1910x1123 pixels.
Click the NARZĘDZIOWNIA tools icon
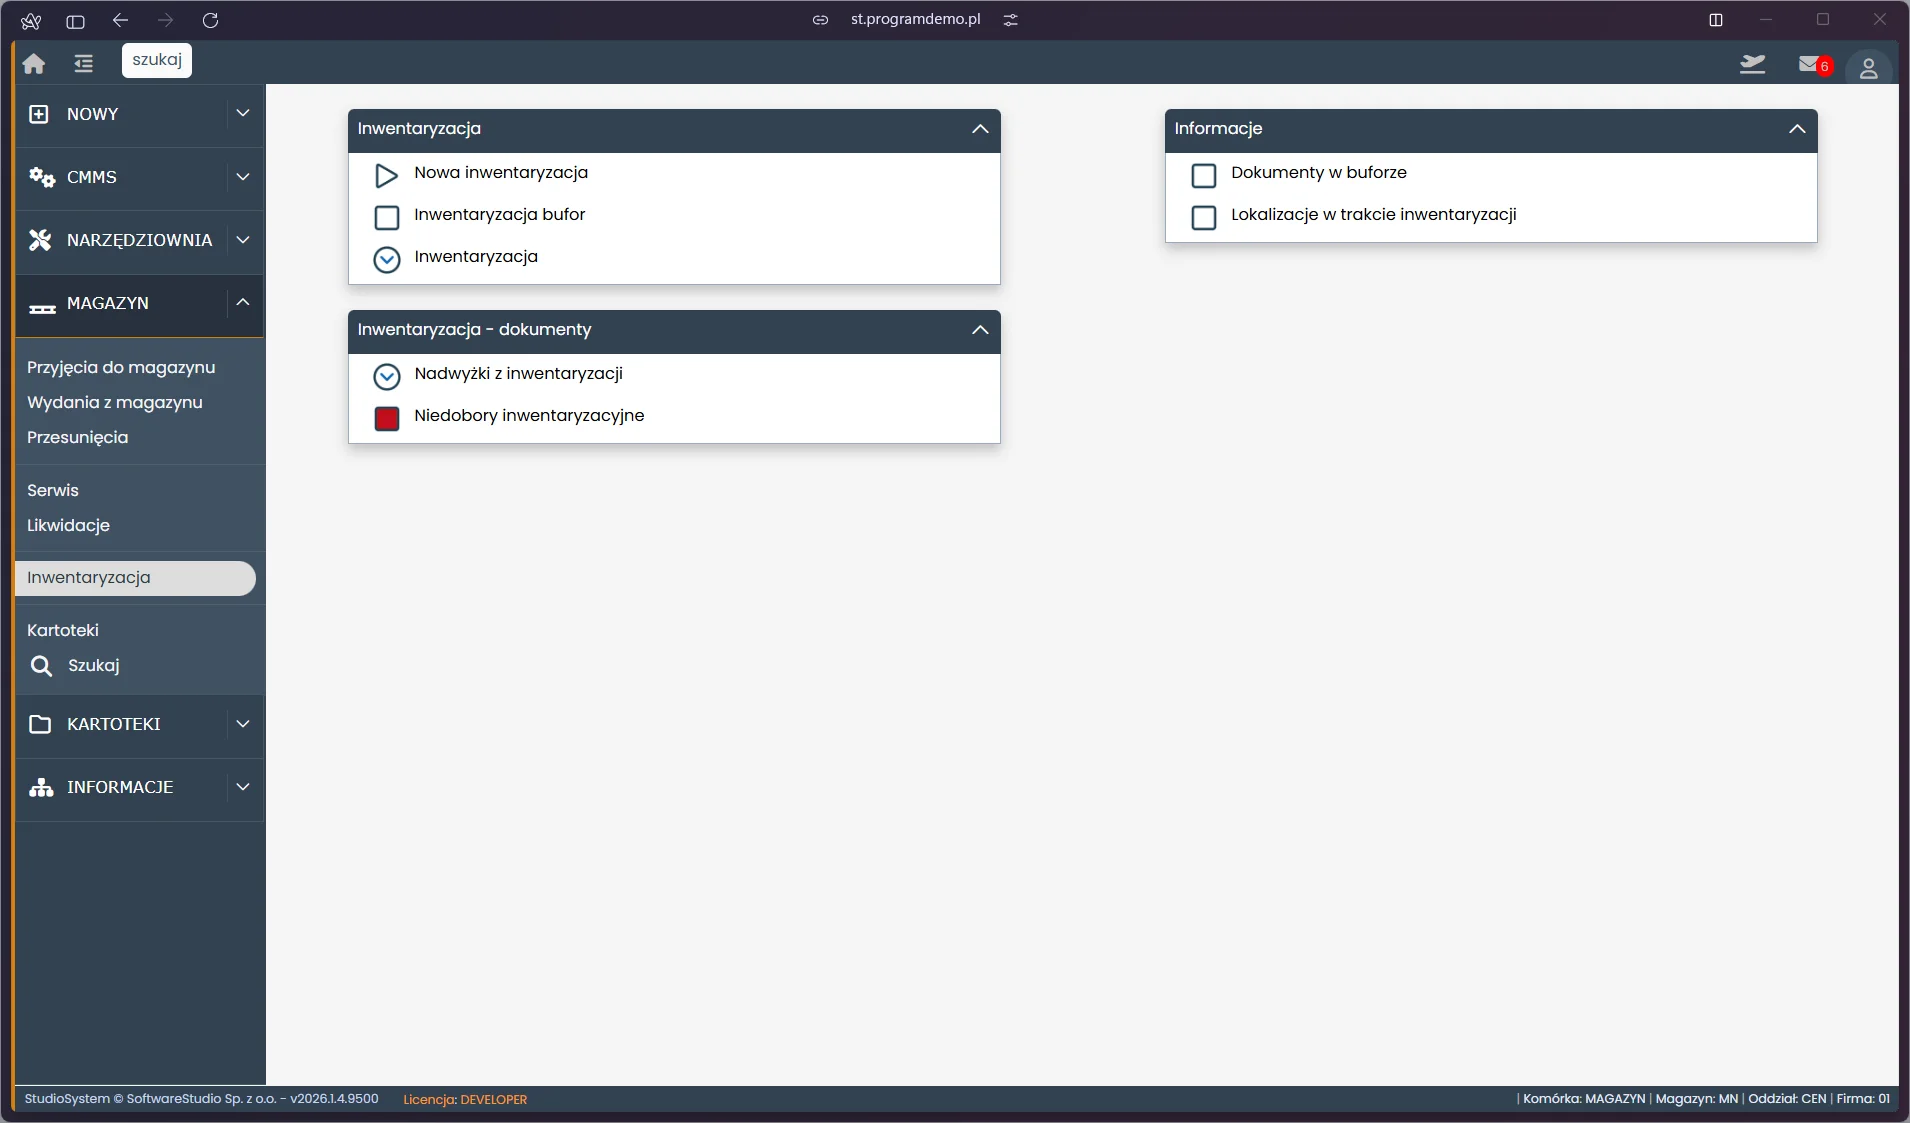40,240
